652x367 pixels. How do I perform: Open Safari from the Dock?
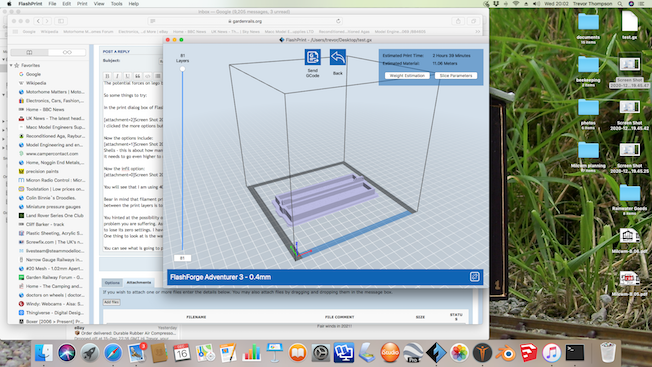(x=113, y=353)
